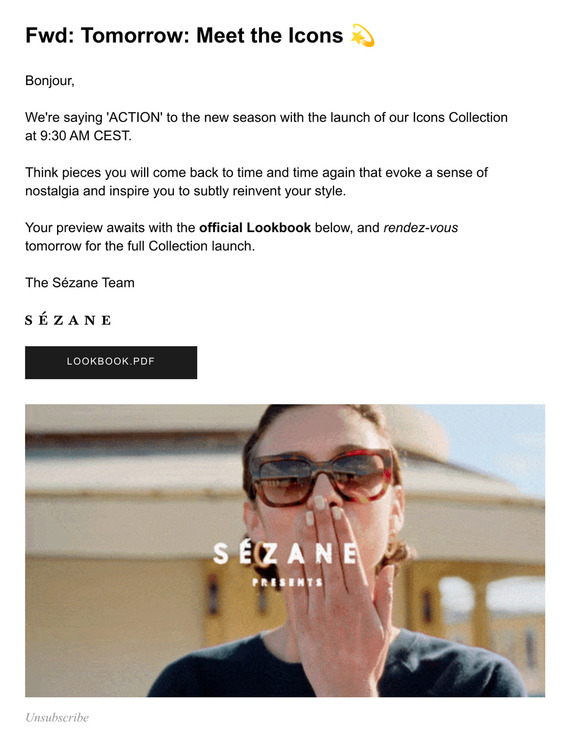Viewport: 580px width, 735px height.
Task: Click the tortoiseshell sunglasses in the photo
Action: (322, 477)
